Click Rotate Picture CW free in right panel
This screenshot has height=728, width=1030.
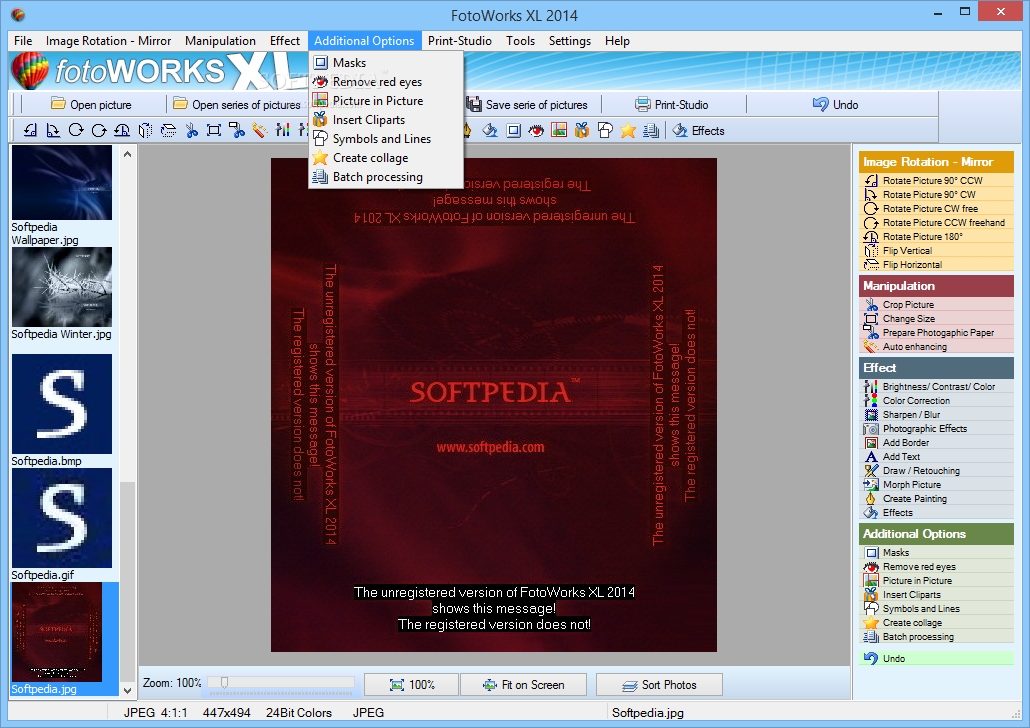point(936,208)
